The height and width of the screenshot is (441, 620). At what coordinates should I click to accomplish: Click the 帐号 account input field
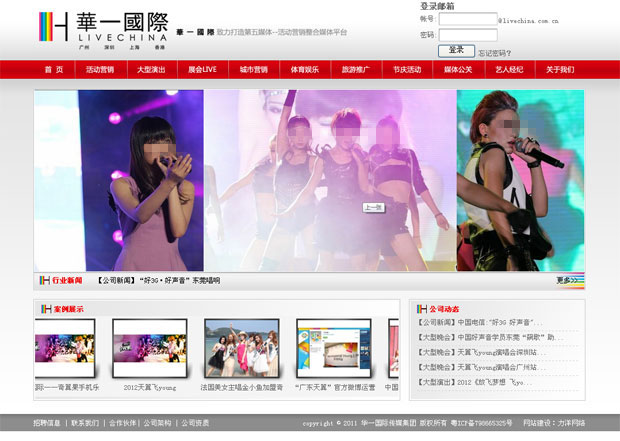click(467, 19)
